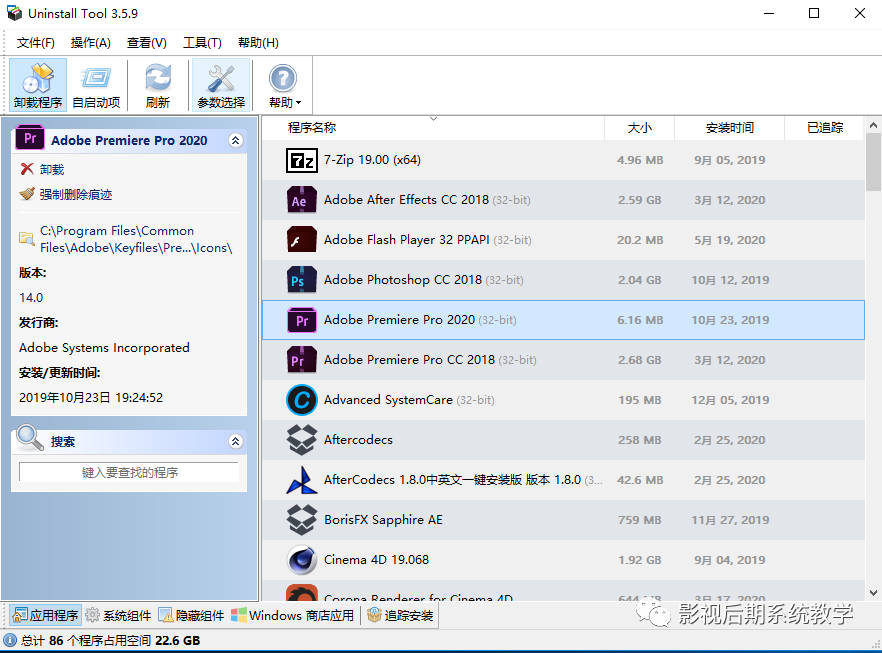The image size is (882, 653).
Task: Open the 文件(F) menu
Action: (x=35, y=43)
